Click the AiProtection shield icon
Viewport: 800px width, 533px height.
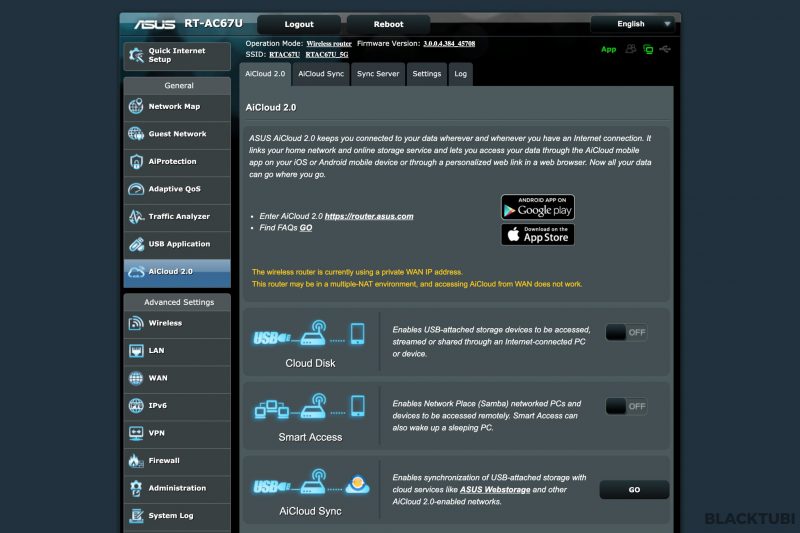coord(136,161)
